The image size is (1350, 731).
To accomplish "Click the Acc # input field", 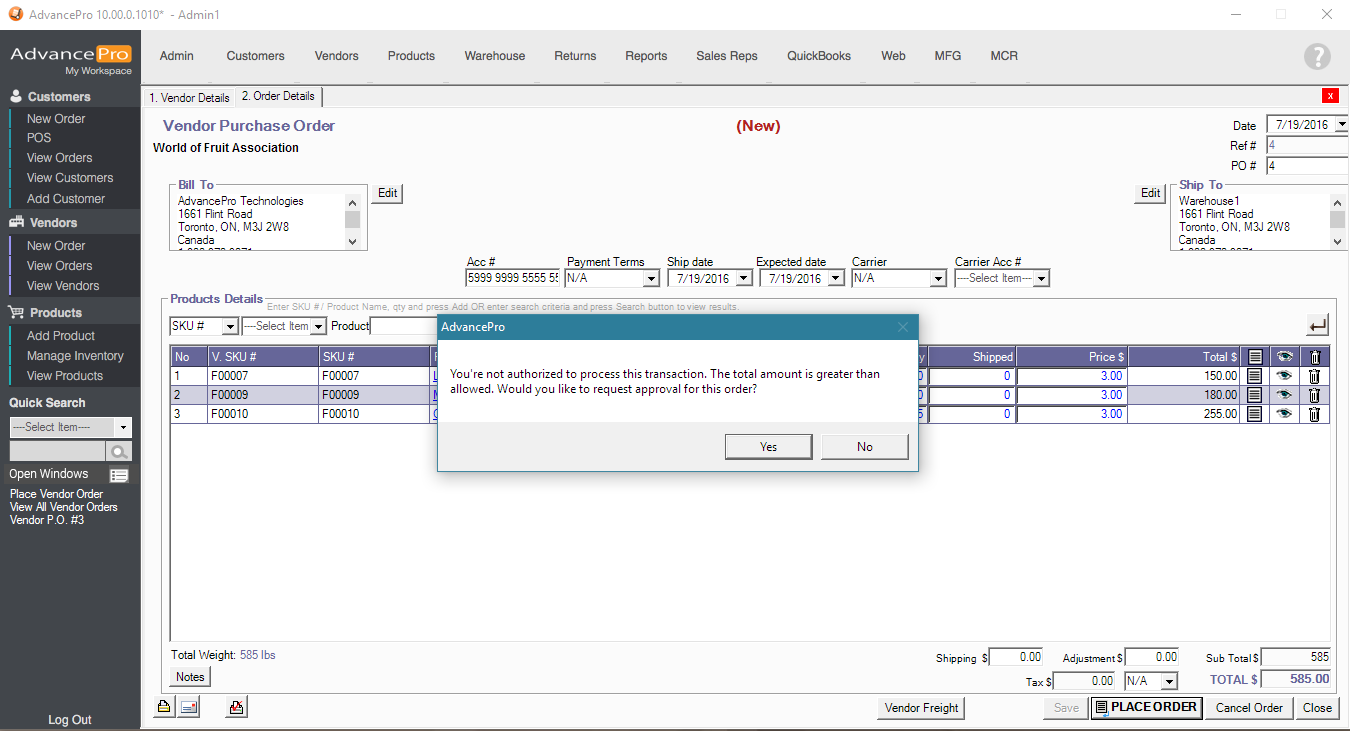I will click(x=511, y=279).
